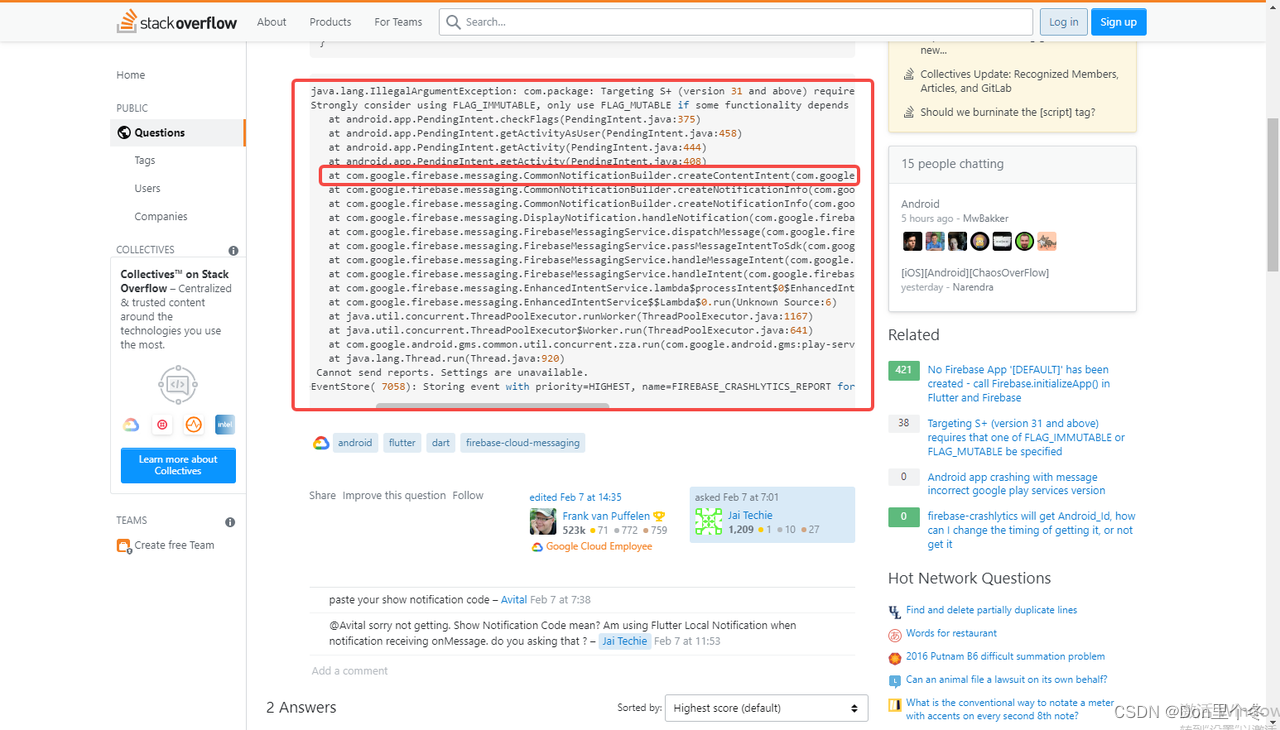
Task: Click the icon next to Find and delete duplicate lines
Action: (895, 611)
